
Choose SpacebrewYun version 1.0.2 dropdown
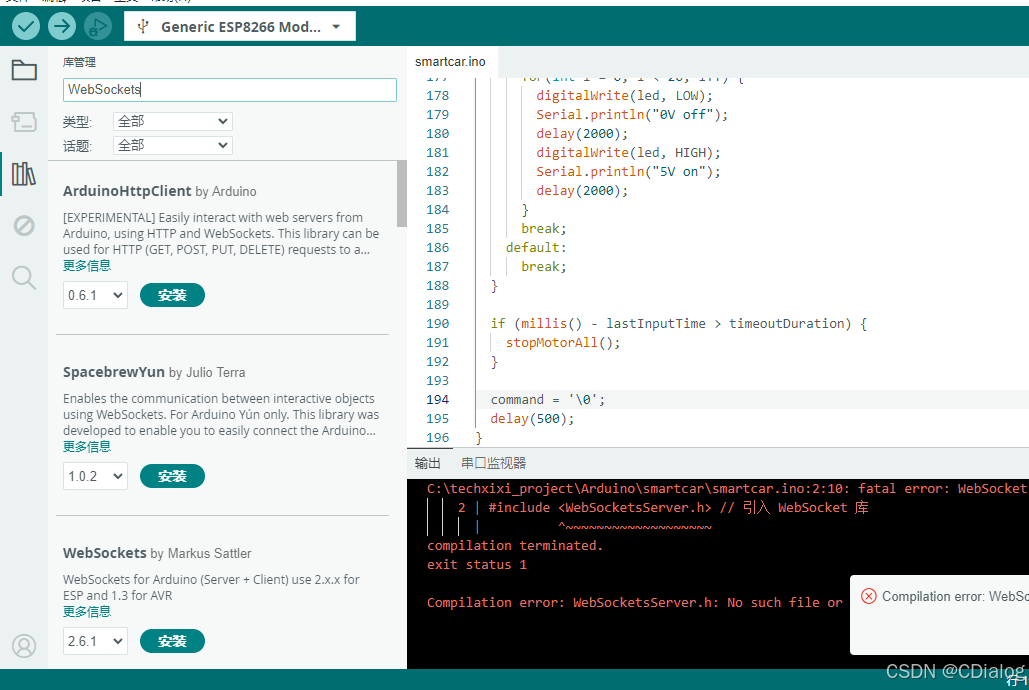pyautogui.click(x=95, y=476)
